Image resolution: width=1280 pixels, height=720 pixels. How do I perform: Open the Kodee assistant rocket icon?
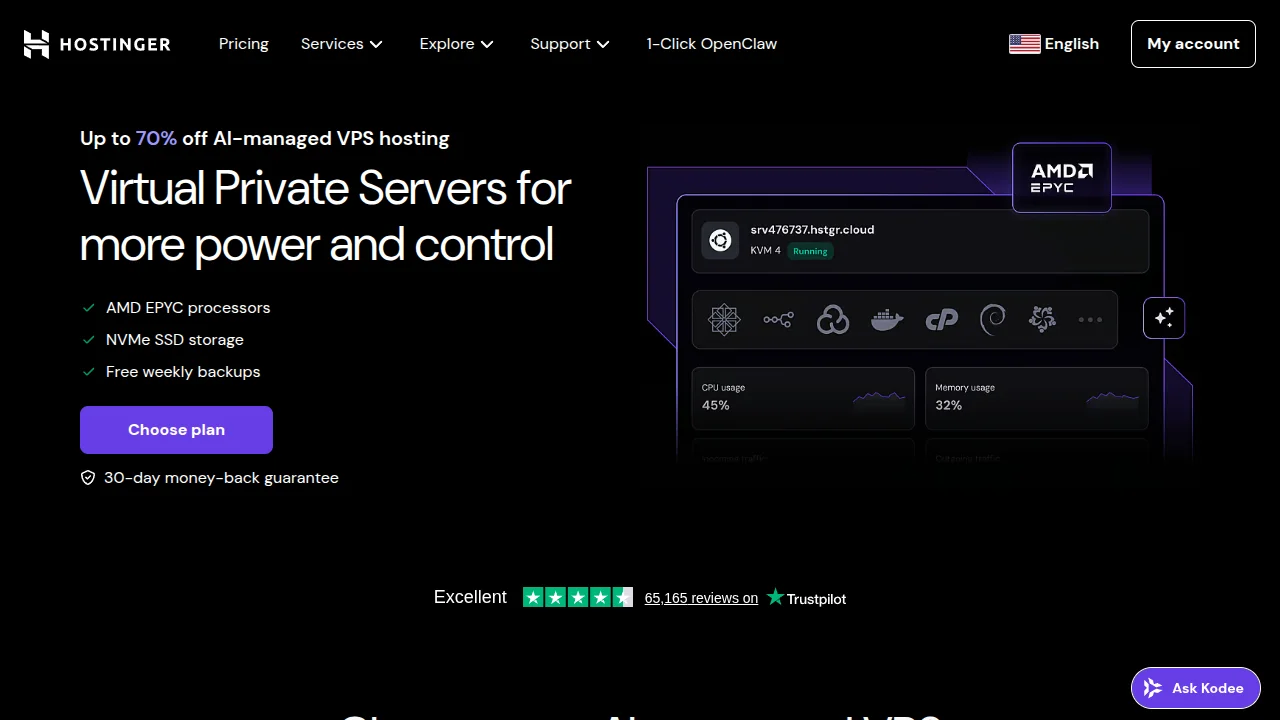coord(1151,688)
